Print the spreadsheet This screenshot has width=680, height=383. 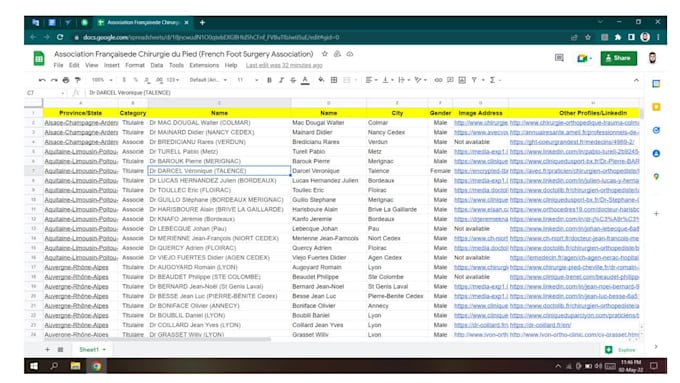(66, 80)
